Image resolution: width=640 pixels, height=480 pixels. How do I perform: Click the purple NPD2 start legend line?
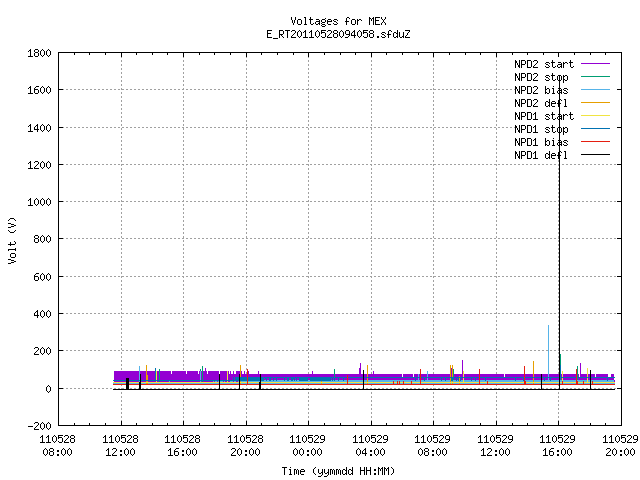click(x=596, y=64)
